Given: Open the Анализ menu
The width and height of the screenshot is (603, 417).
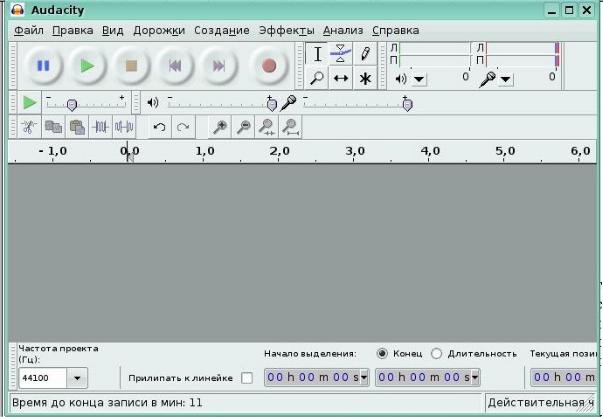Looking at the screenshot, I should (x=343, y=30).
